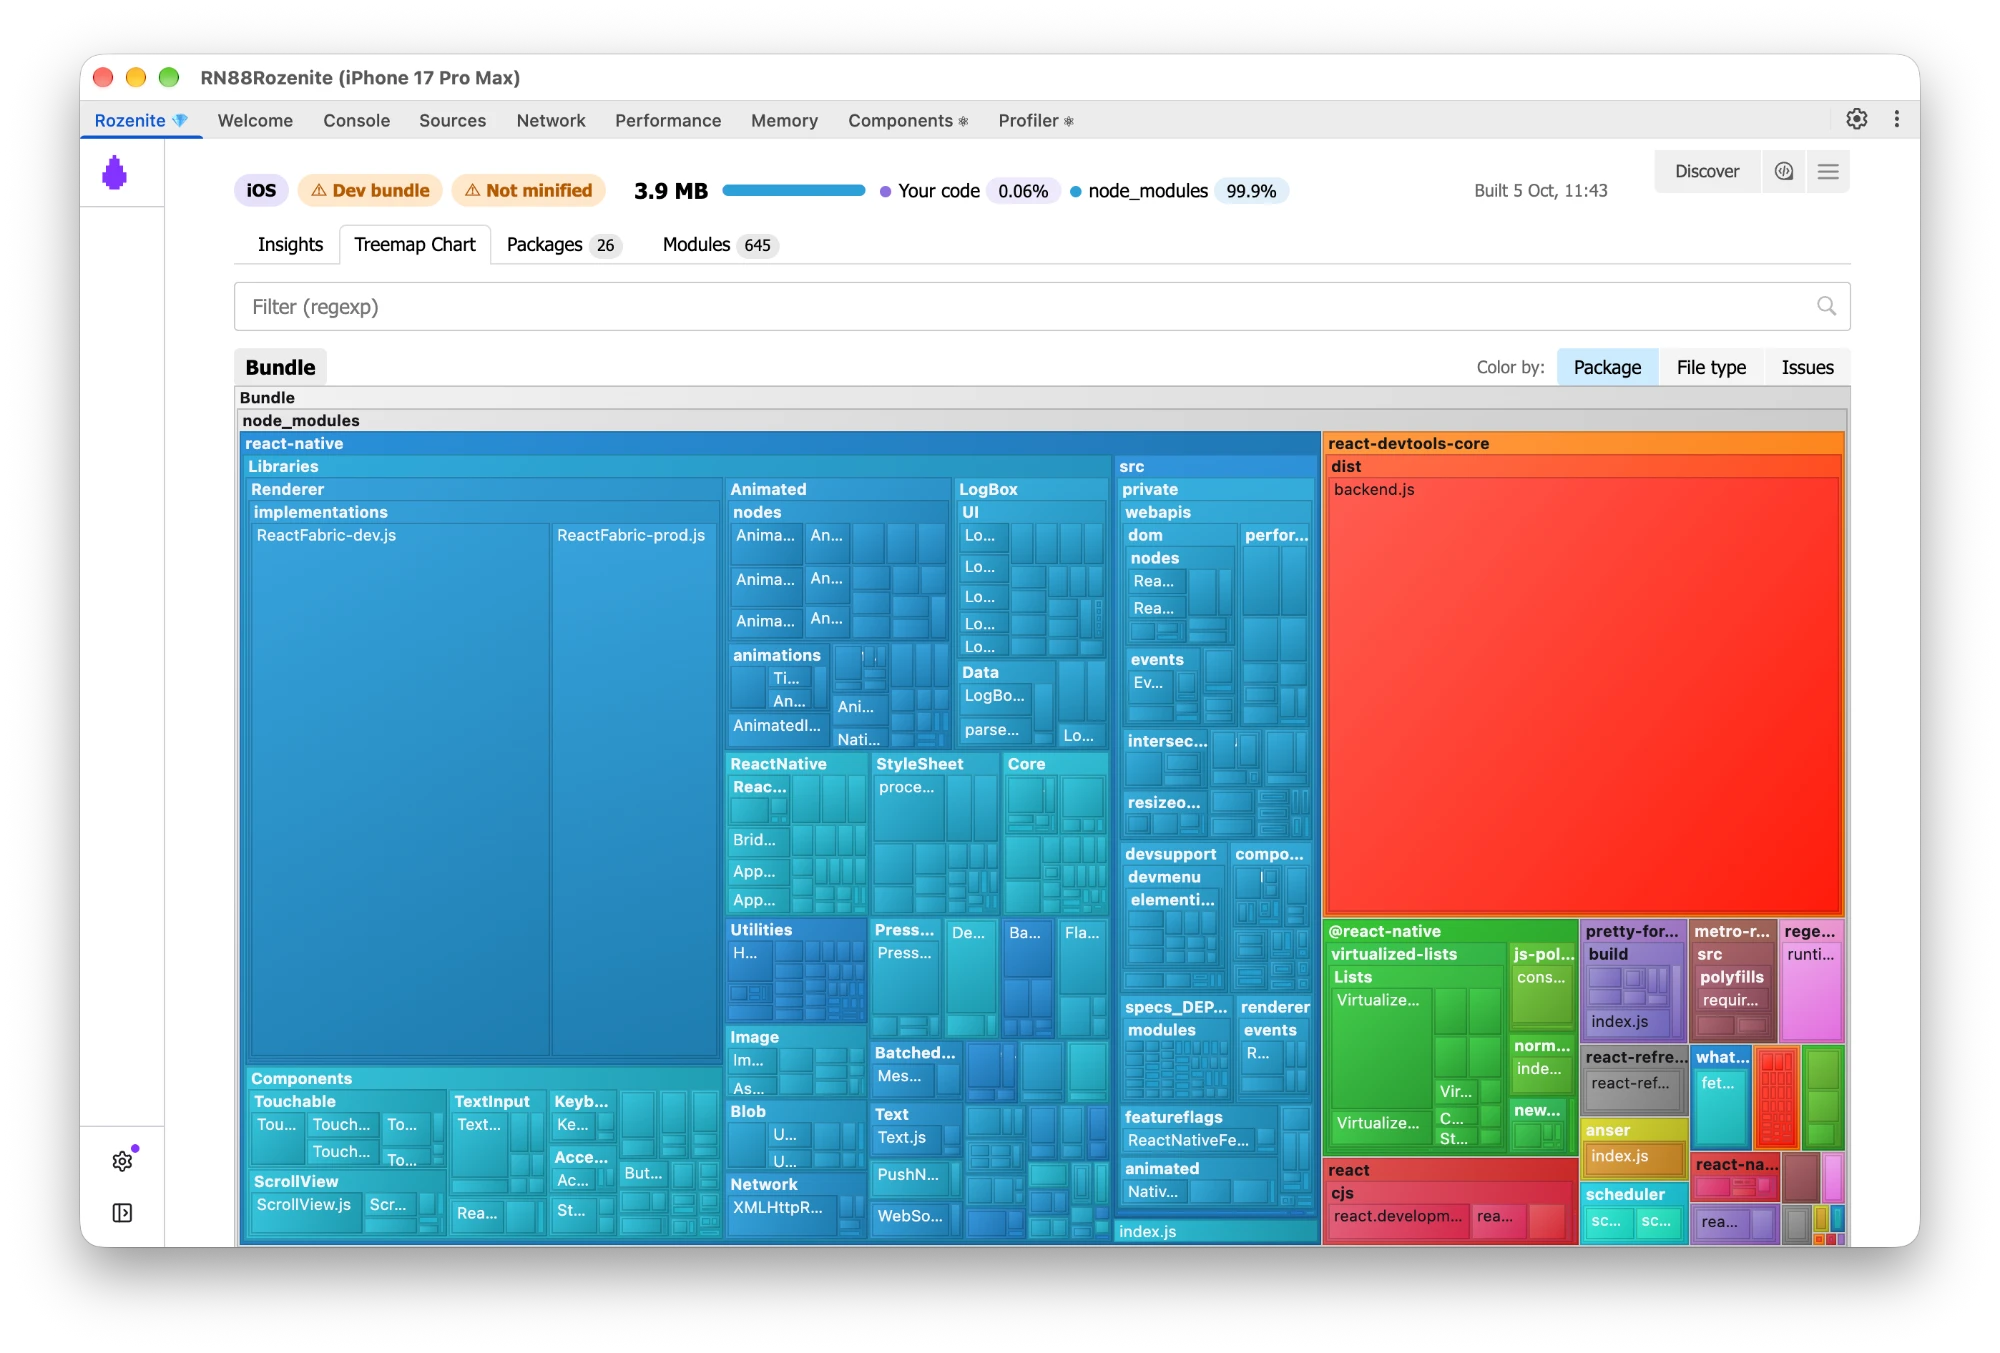Expand the Libraries treemap group header
This screenshot has width=2000, height=1353.
coord(678,466)
